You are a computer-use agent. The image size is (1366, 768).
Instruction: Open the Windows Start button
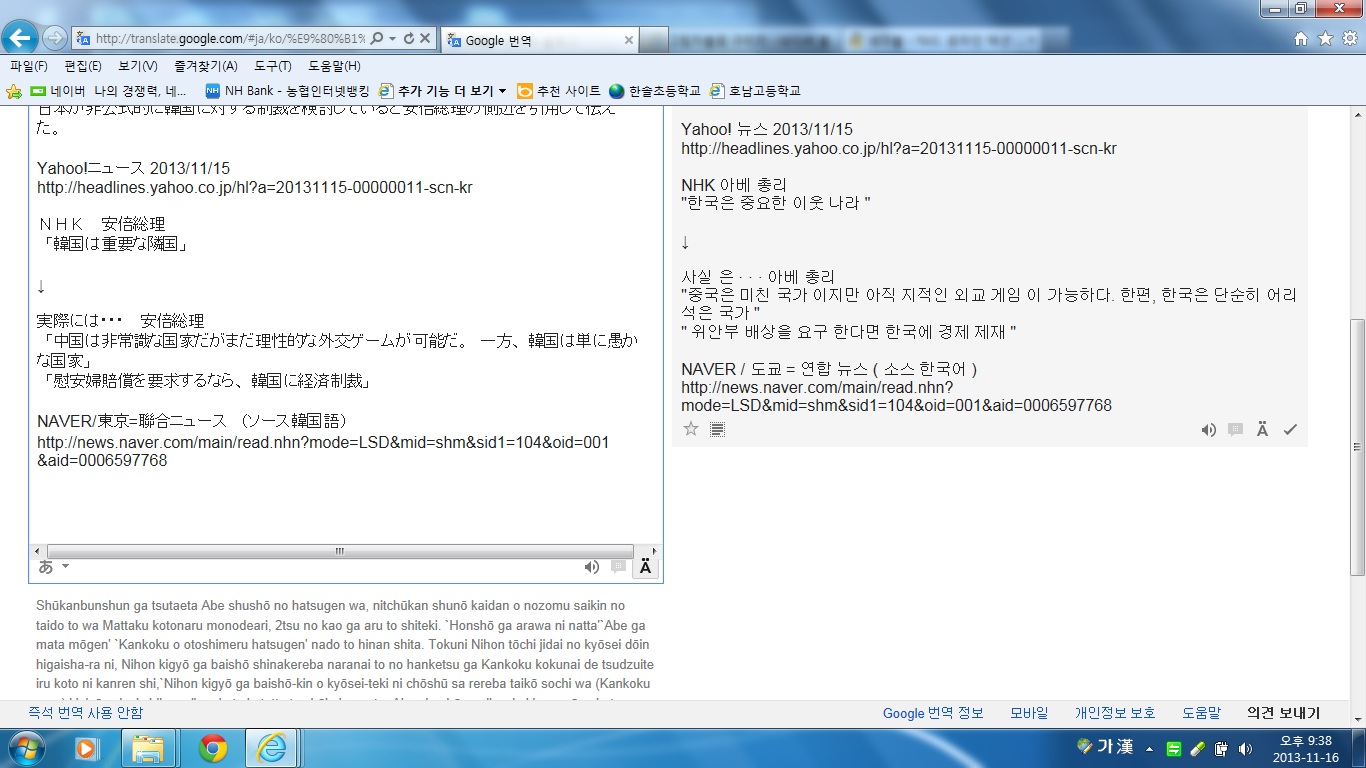tap(25, 748)
